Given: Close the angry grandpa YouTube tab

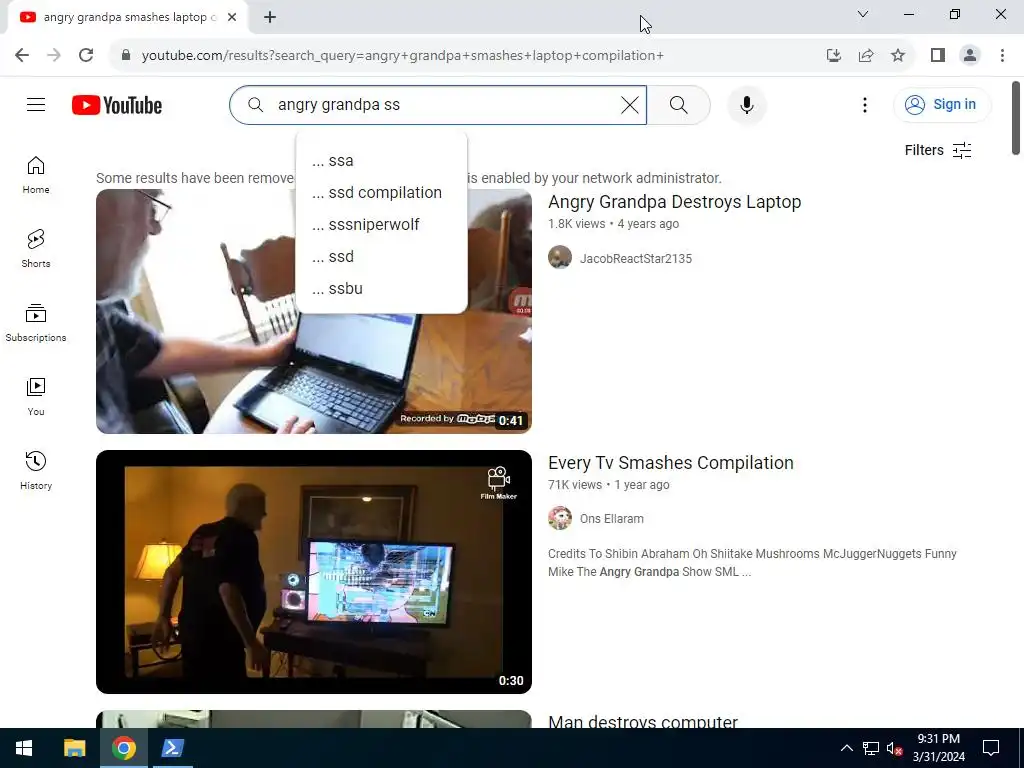Looking at the screenshot, I should (232, 17).
